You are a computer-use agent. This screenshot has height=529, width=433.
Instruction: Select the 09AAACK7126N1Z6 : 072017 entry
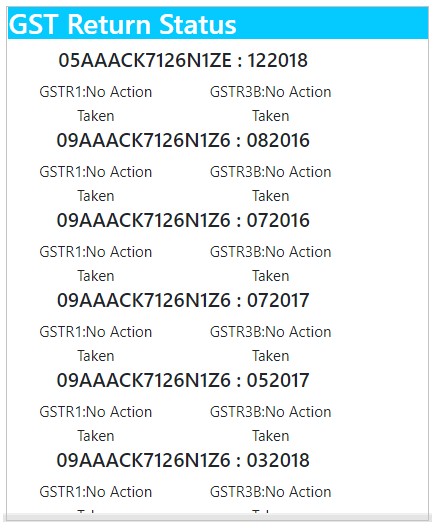(x=183, y=300)
